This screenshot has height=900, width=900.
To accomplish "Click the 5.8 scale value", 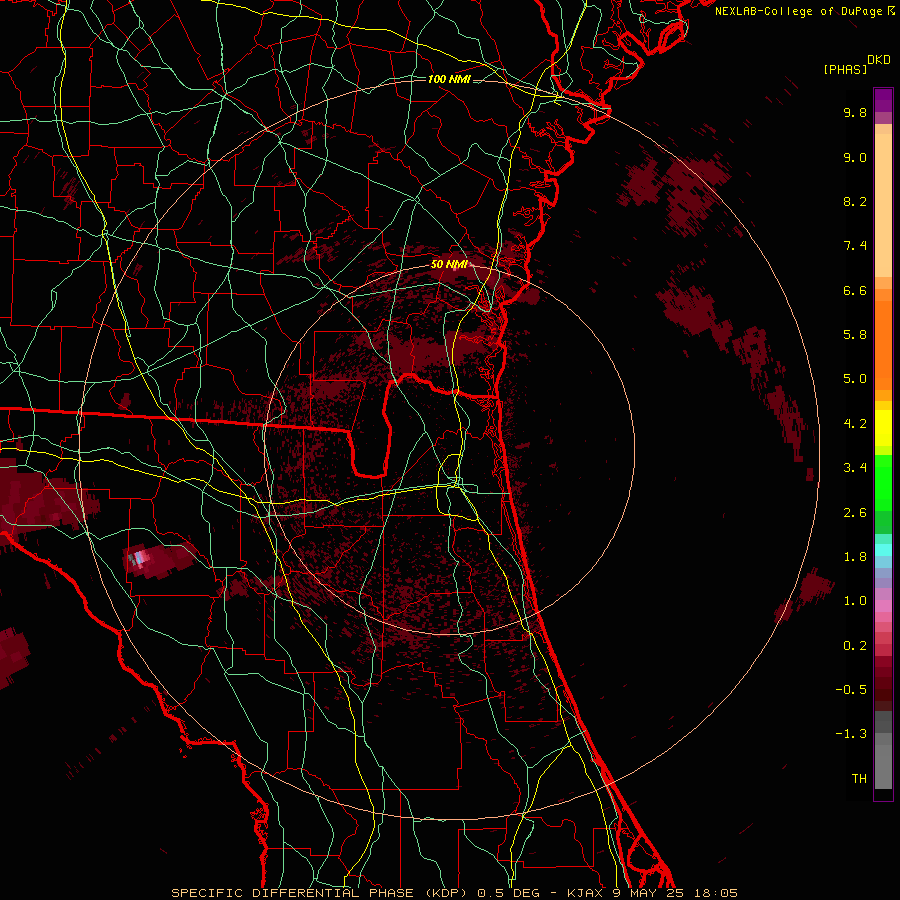I will (x=855, y=335).
